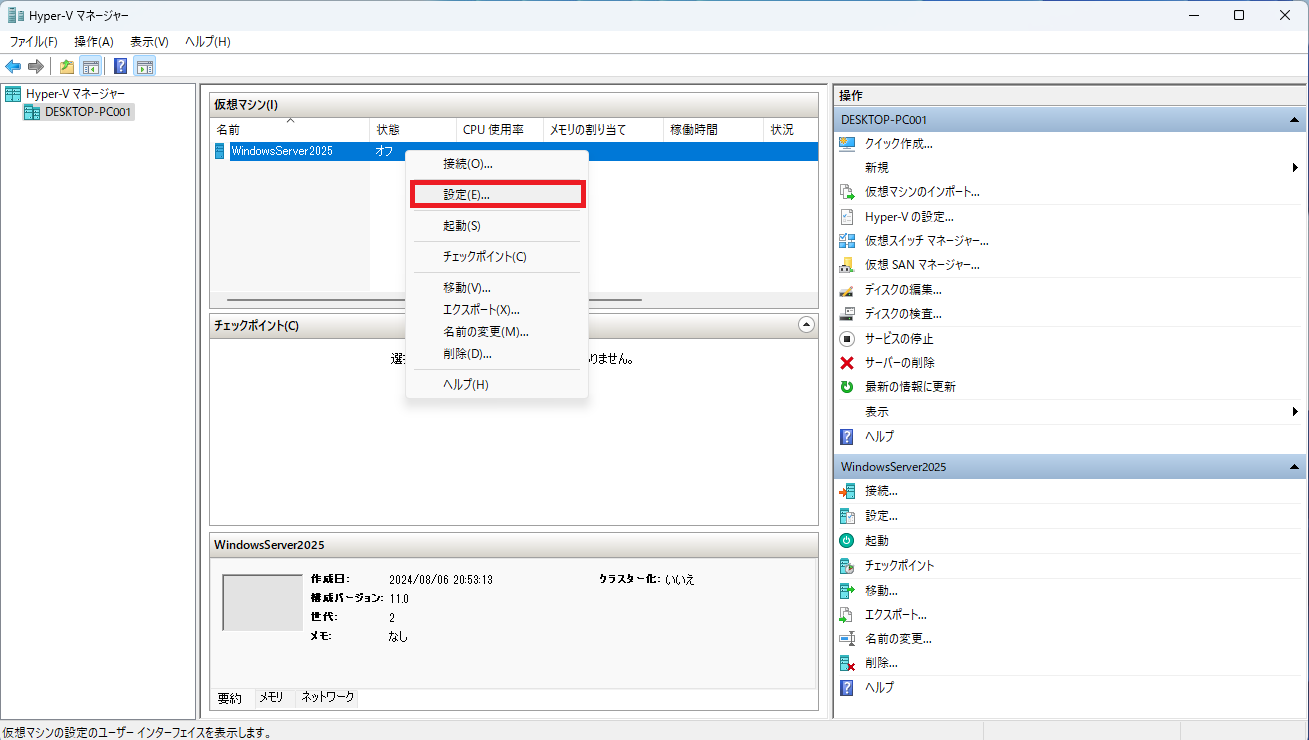Click the 名前の変更 icon in Actions pane
This screenshot has width=1309, height=740.
pos(847,638)
